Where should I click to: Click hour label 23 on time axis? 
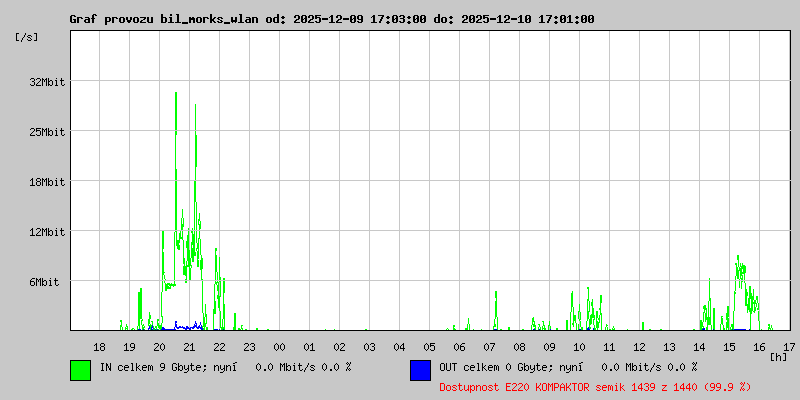(249, 347)
